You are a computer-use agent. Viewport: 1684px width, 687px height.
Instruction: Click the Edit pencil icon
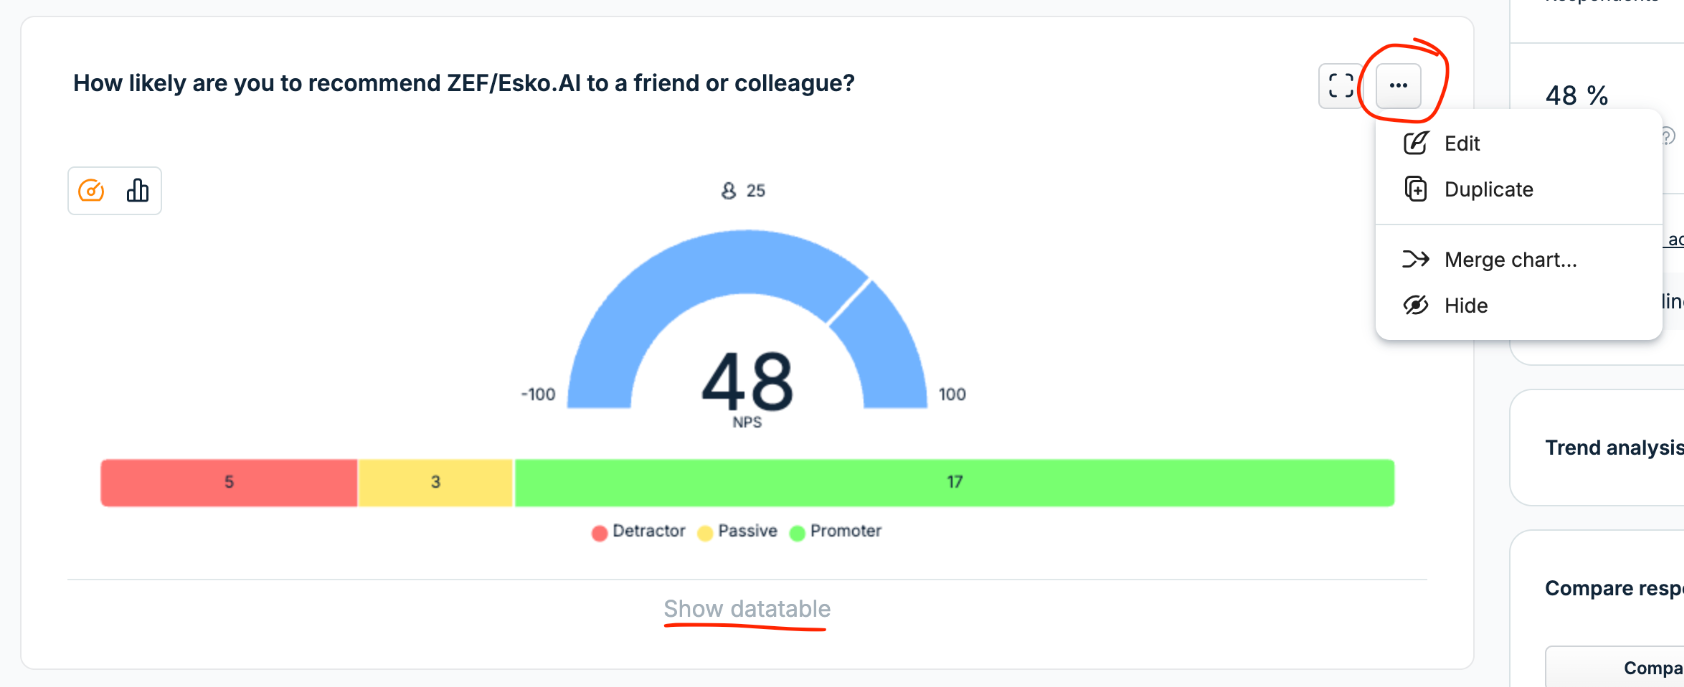coord(1416,143)
